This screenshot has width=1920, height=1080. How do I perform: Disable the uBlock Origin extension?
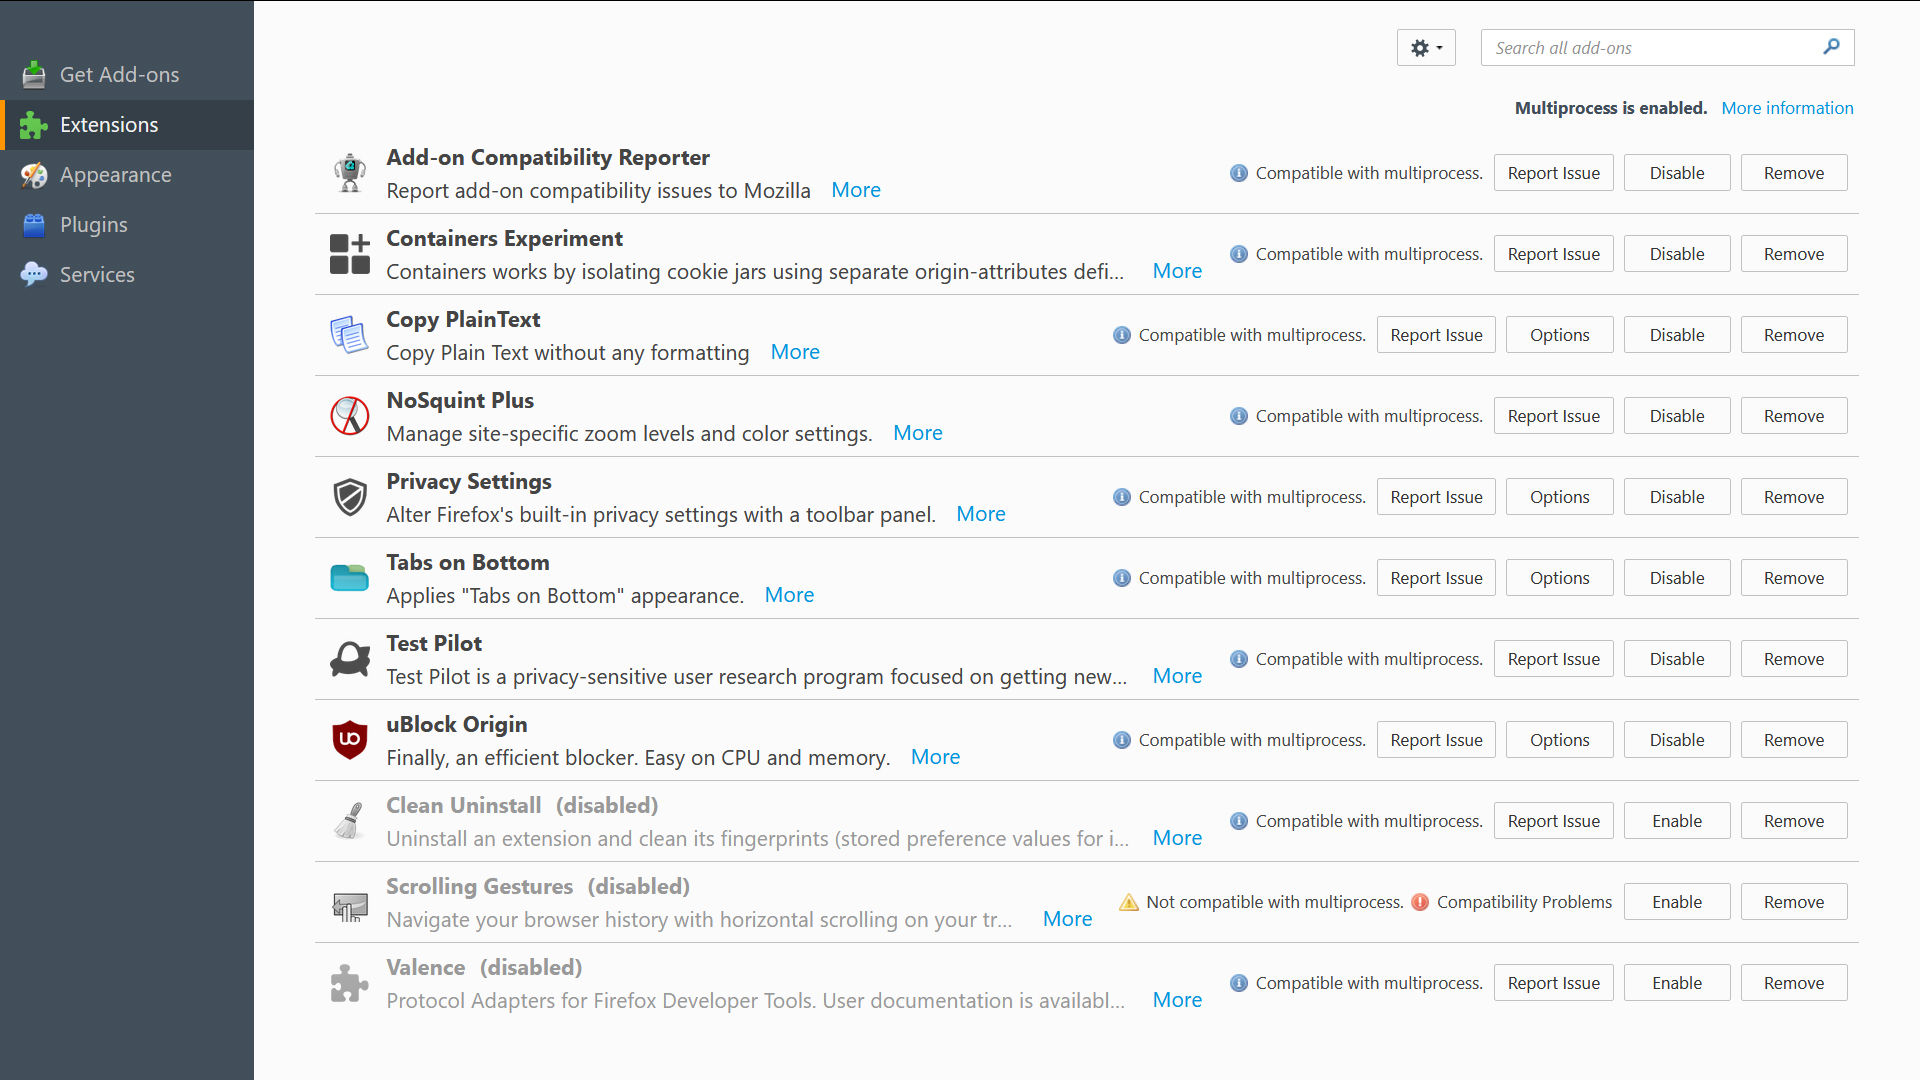tap(1676, 740)
